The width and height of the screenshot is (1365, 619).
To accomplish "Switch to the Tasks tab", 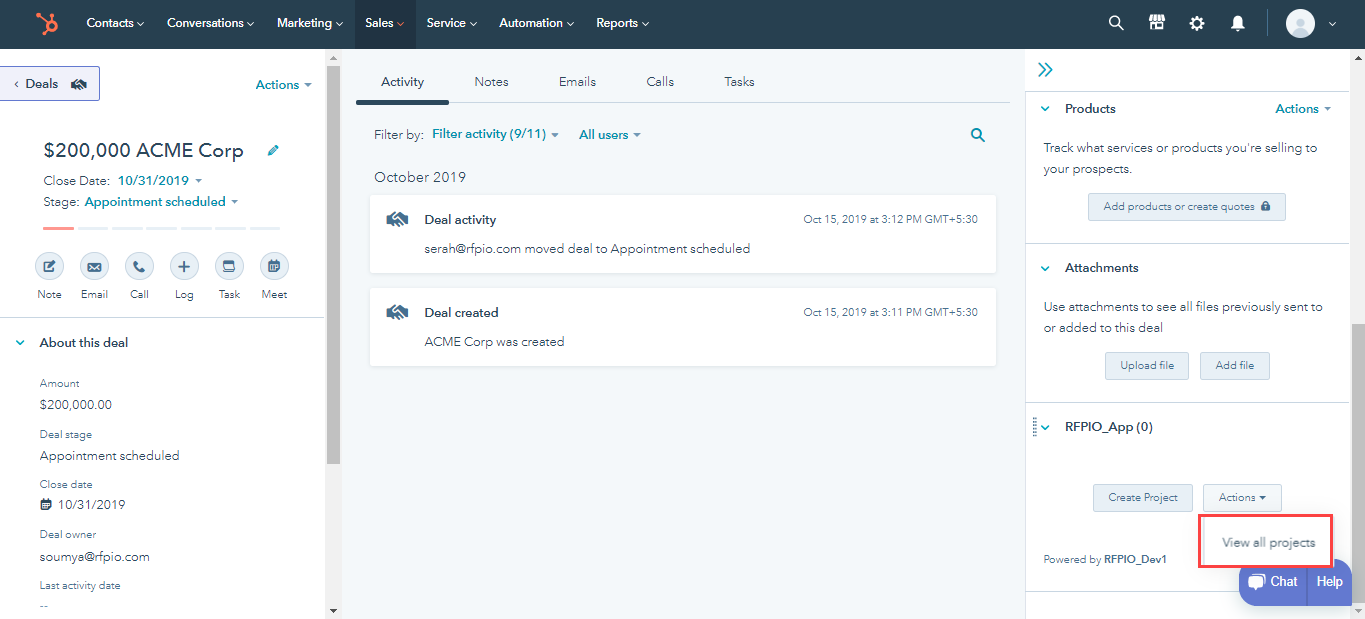I will coord(739,82).
